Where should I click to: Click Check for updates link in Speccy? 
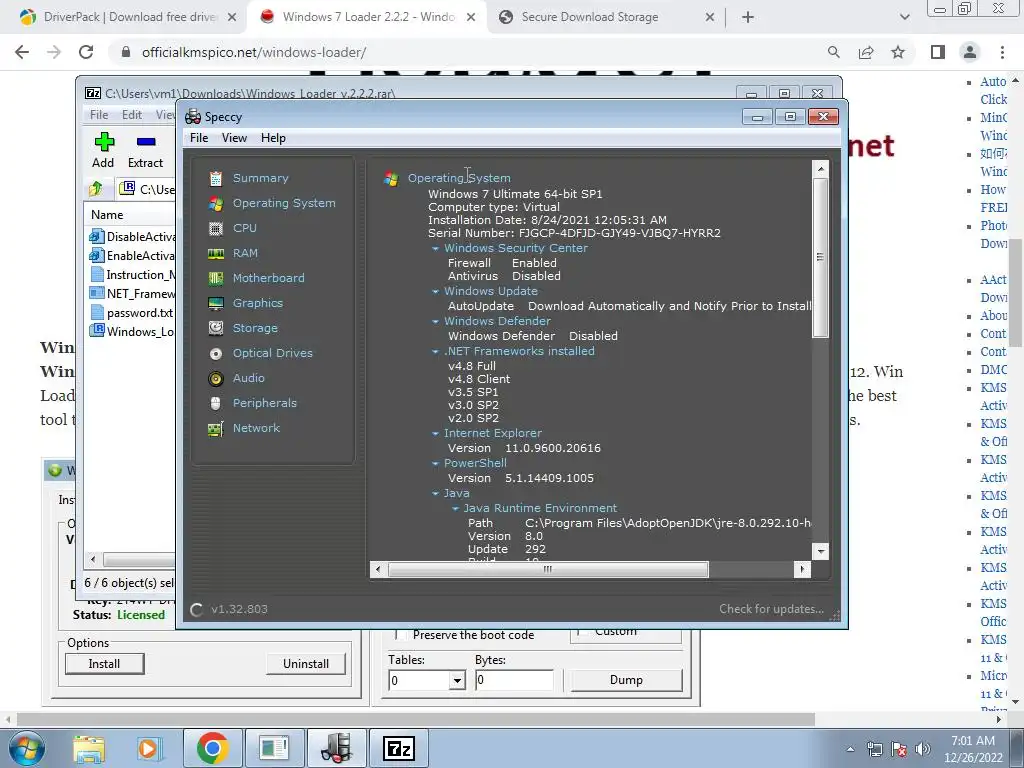click(x=771, y=609)
